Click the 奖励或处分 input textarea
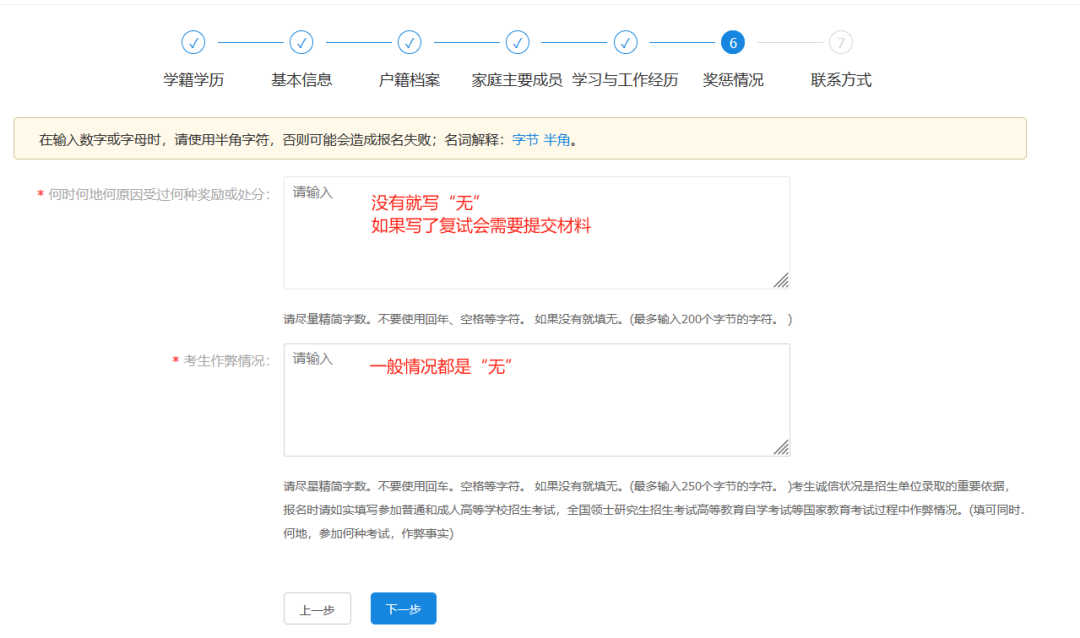The image size is (1080, 638). coord(535,230)
